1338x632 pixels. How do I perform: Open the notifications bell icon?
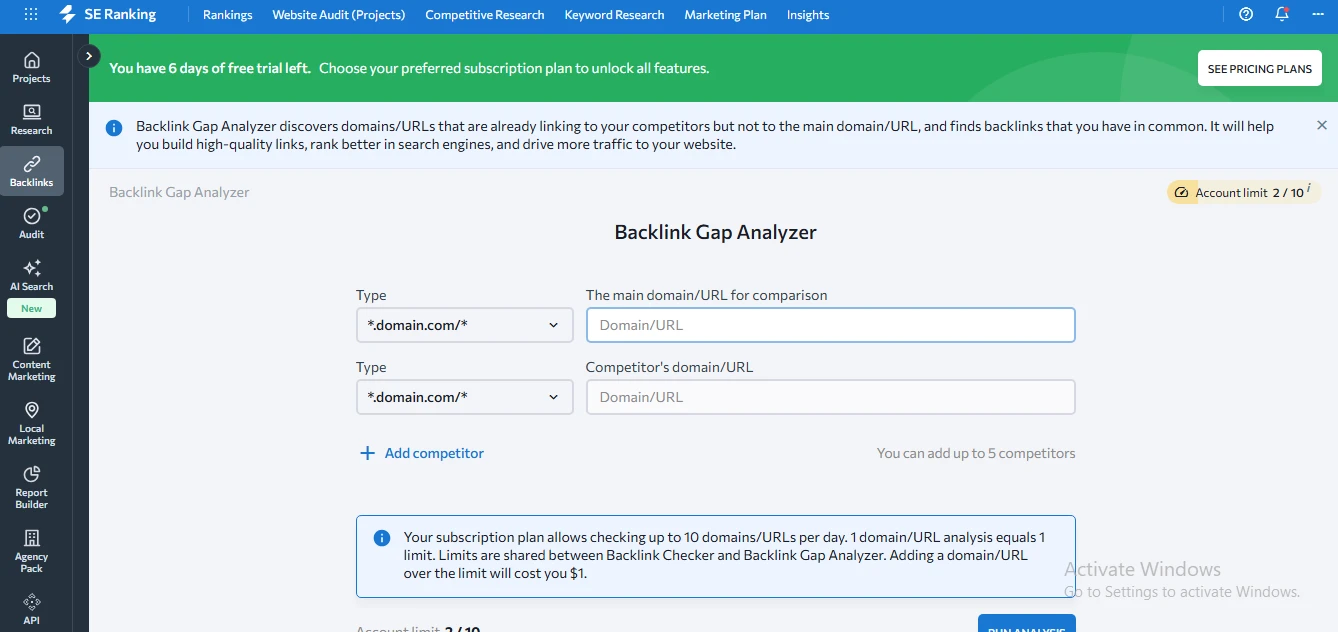pos(1282,14)
